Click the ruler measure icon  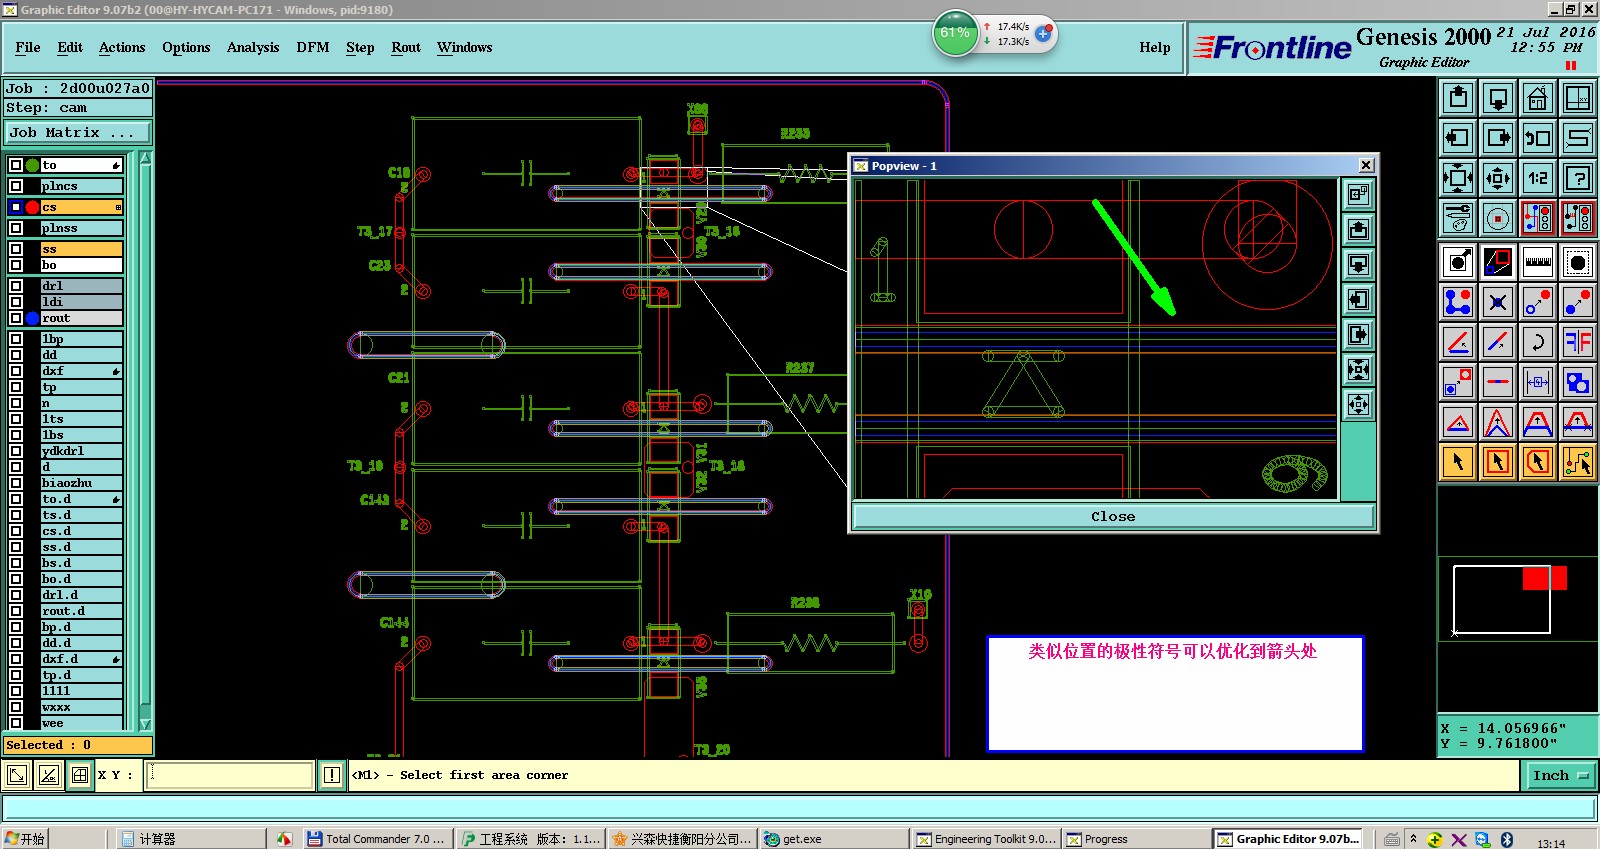(x=1538, y=262)
